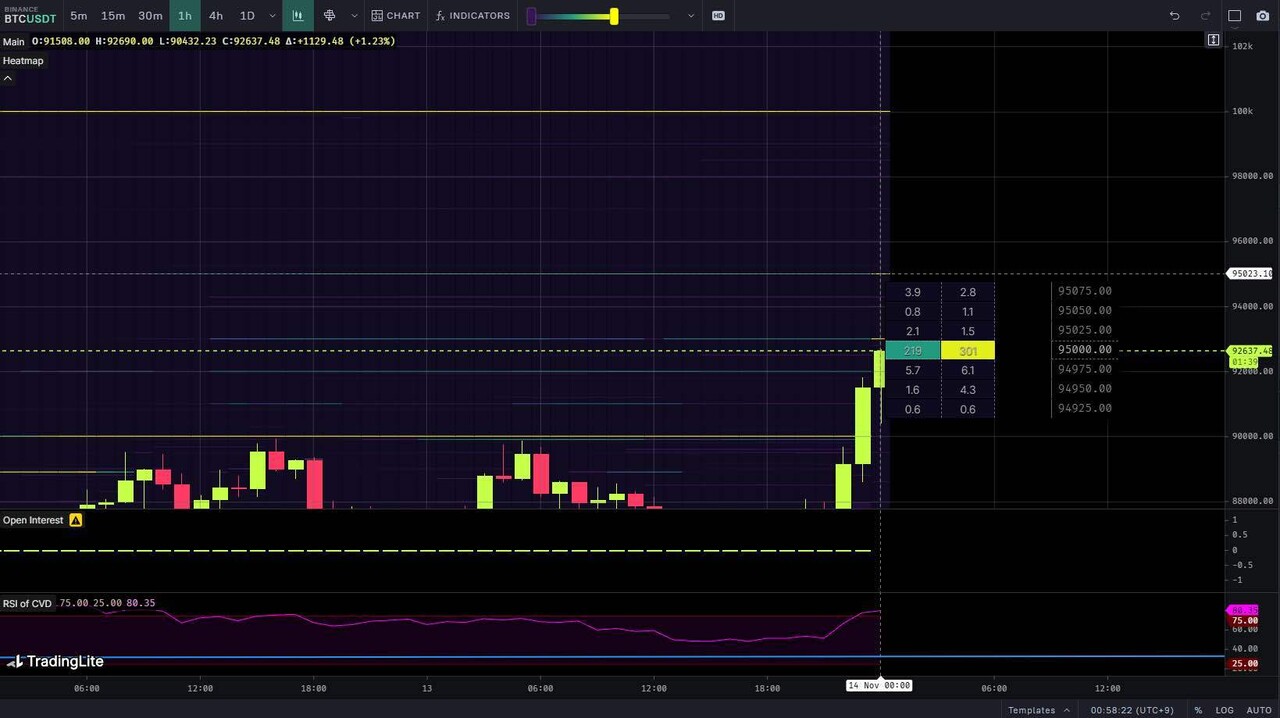The height and width of the screenshot is (718, 1280).
Task: Click the BTCUSDT symbol selector
Action: coord(30,16)
